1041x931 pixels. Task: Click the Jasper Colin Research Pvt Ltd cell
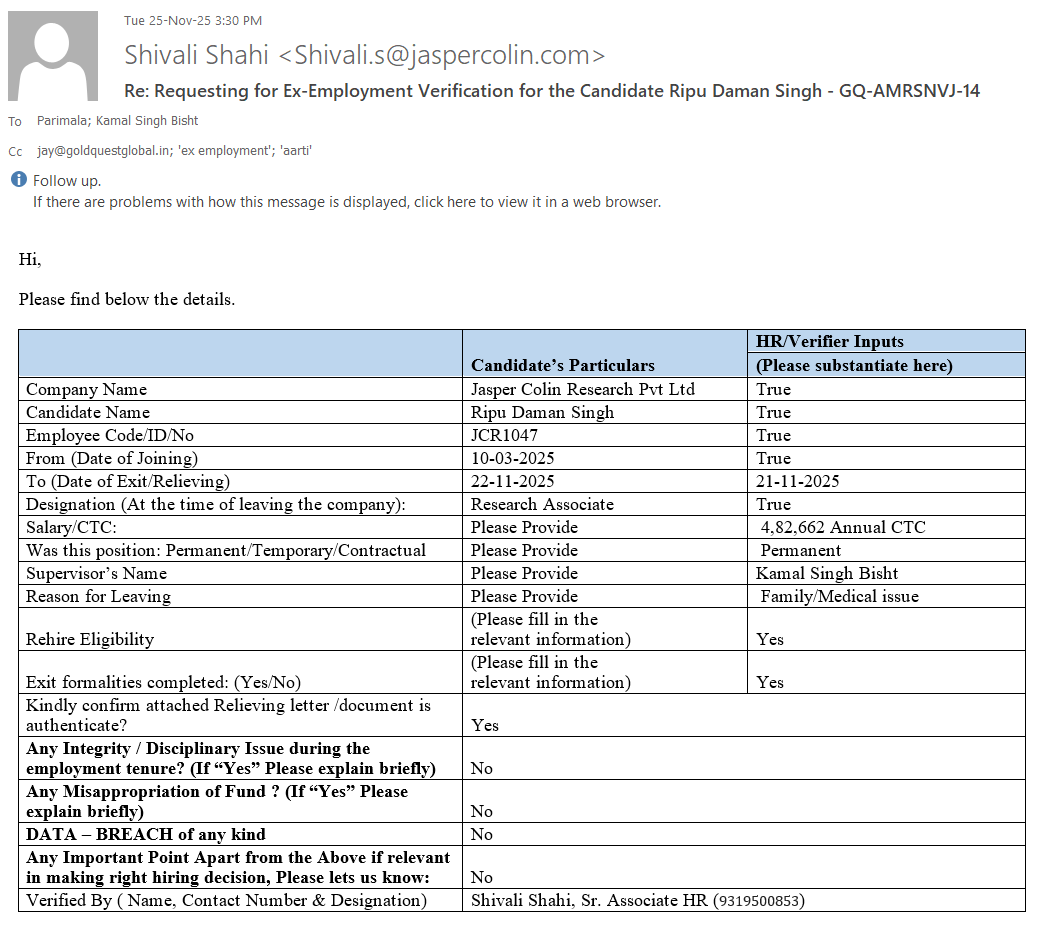point(605,389)
